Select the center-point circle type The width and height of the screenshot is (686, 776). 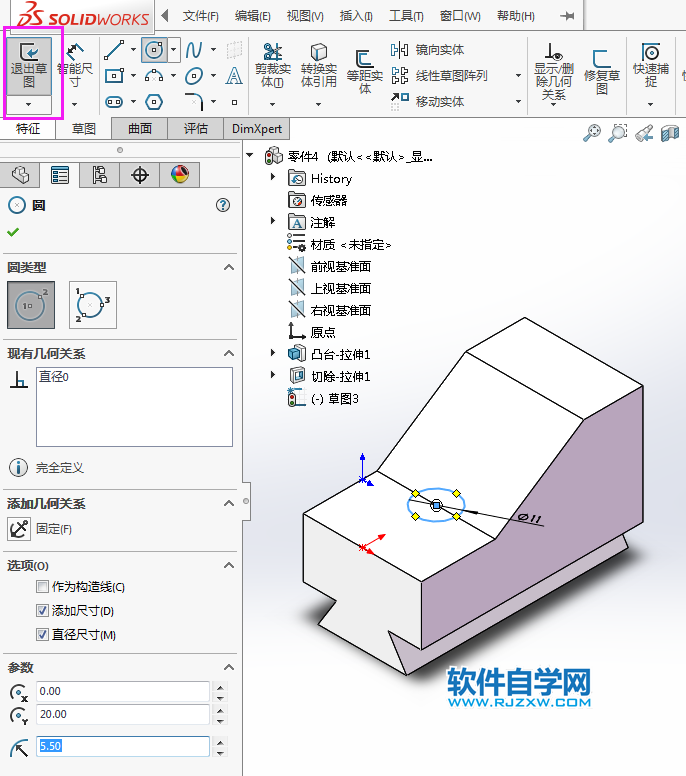(31, 305)
